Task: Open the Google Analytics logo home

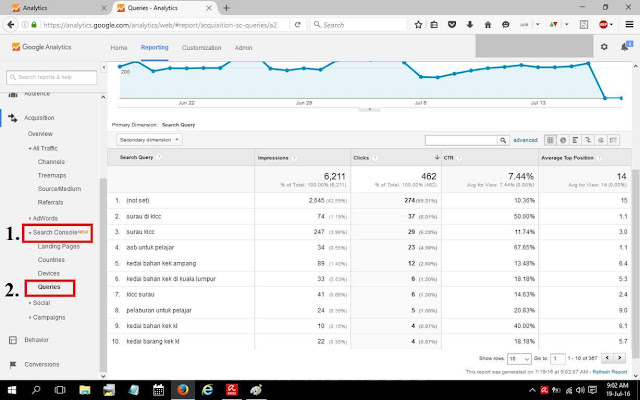Action: (x=41, y=47)
